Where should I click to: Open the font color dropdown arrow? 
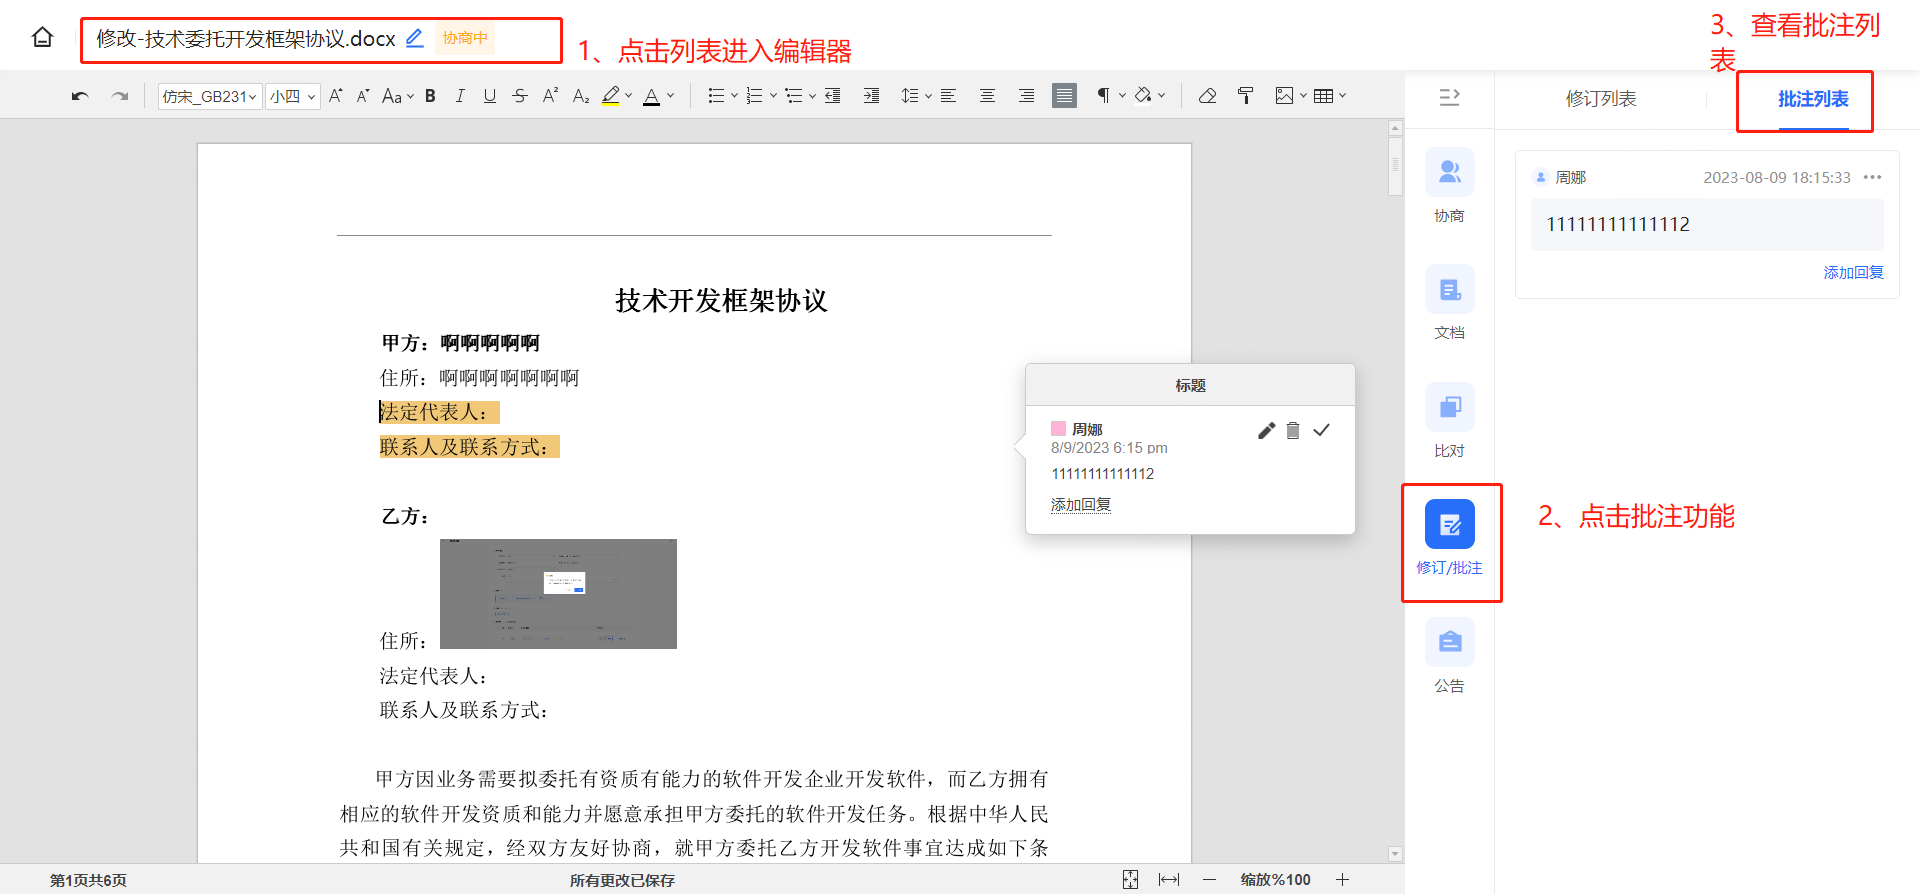[670, 96]
